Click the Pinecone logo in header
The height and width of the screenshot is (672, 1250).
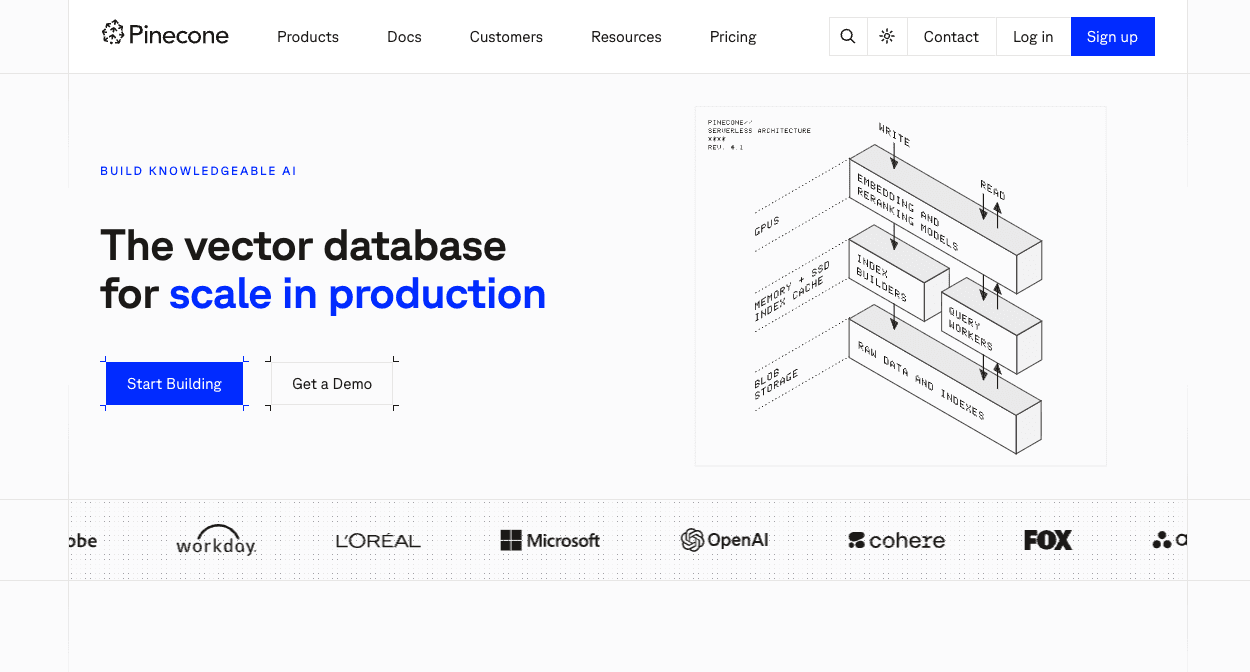click(x=165, y=35)
